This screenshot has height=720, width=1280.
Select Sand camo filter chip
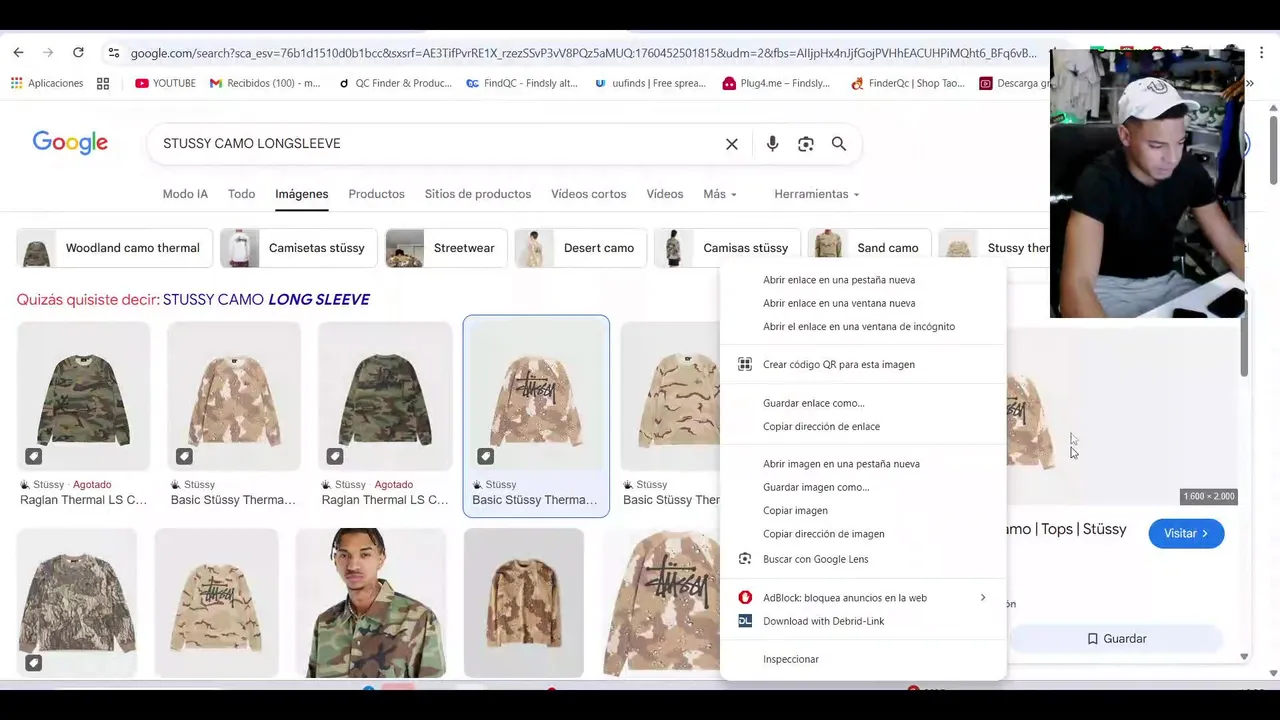point(869,248)
